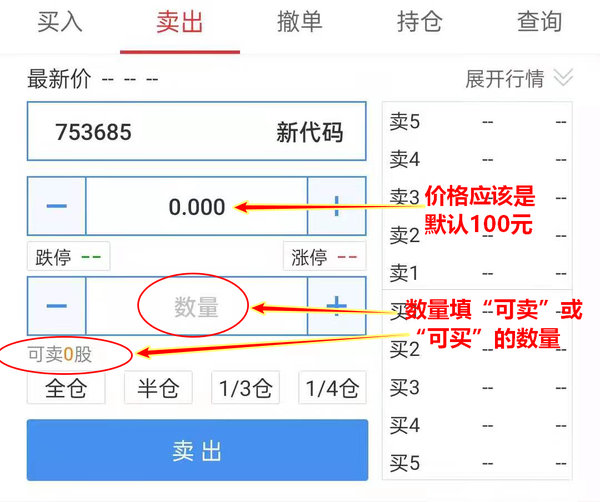This screenshot has height=502, width=600.
Task: Click the 数量 quantity field
Action: [x=197, y=306]
